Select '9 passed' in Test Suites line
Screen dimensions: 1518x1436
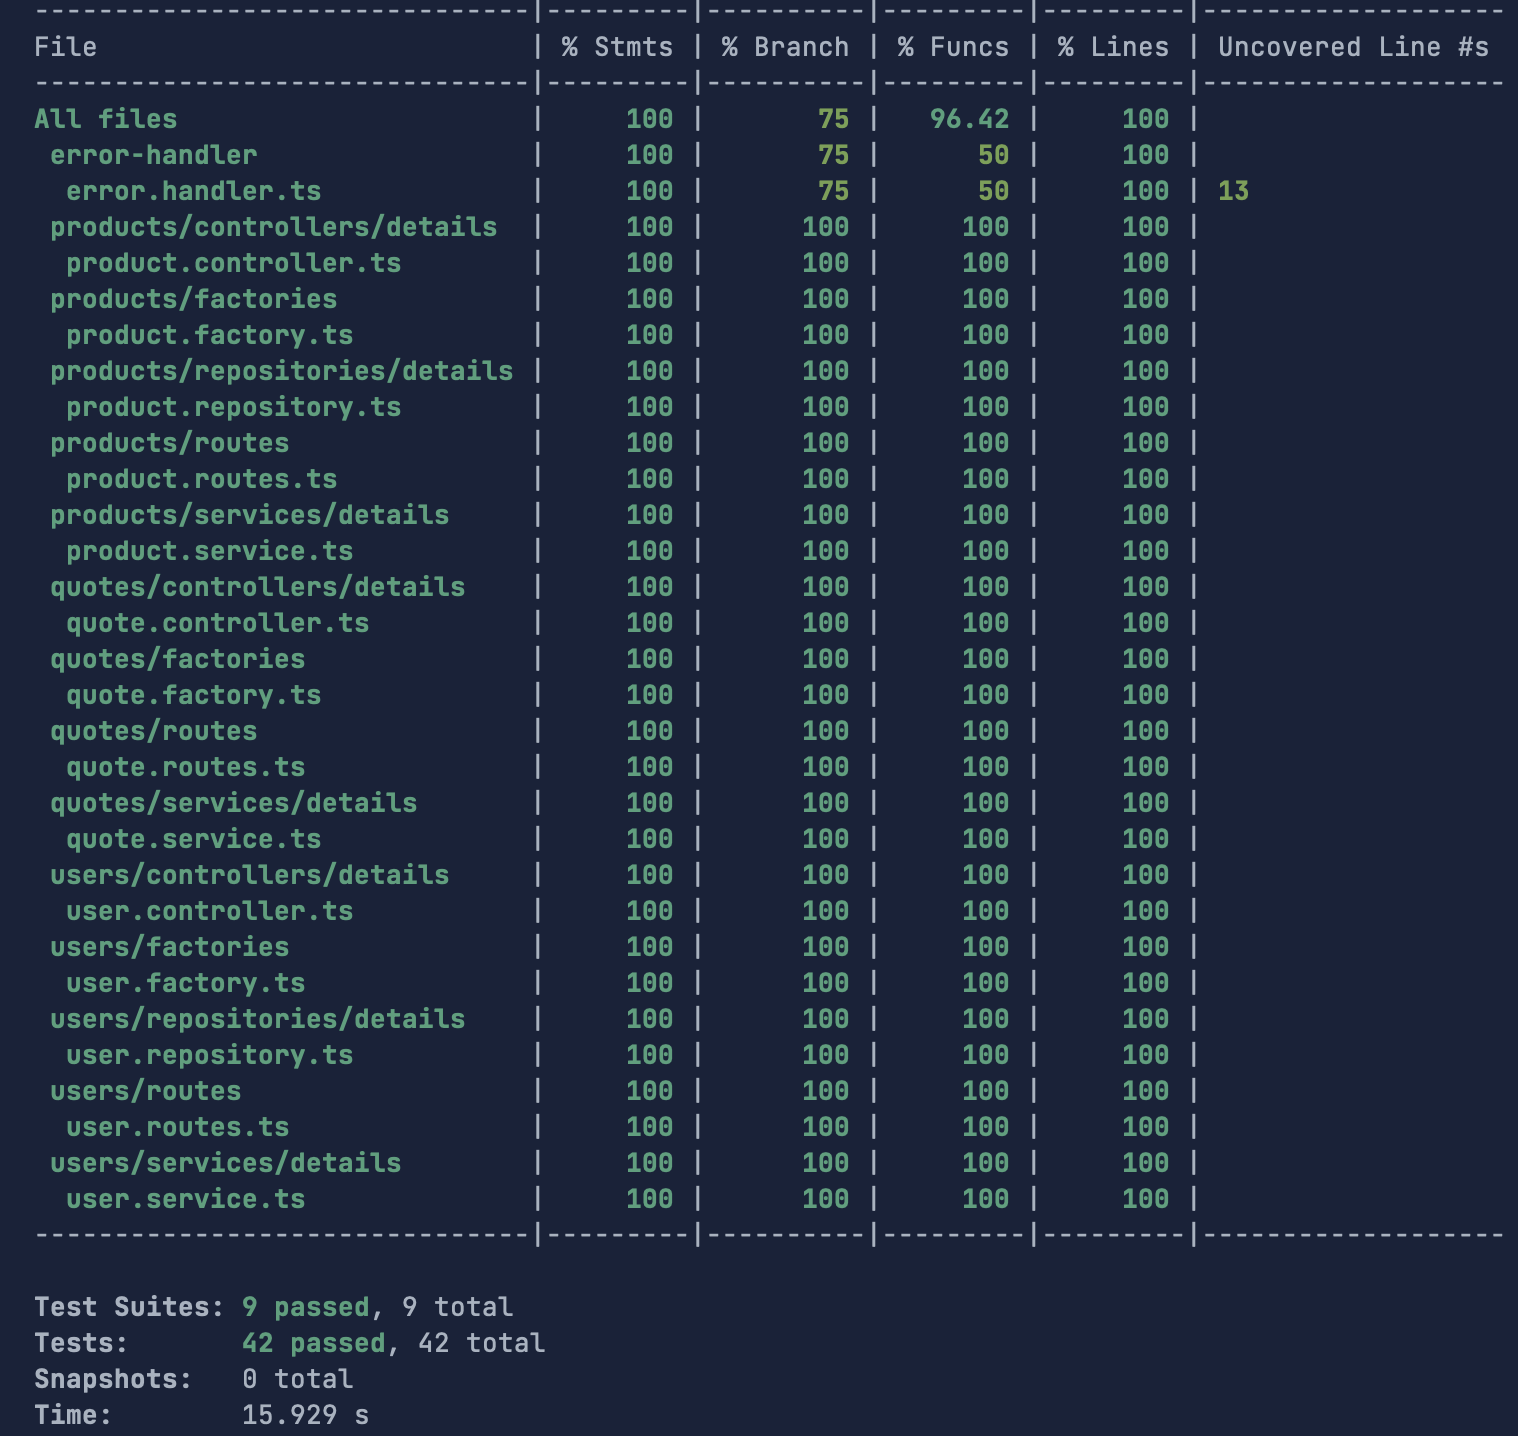(x=305, y=1307)
